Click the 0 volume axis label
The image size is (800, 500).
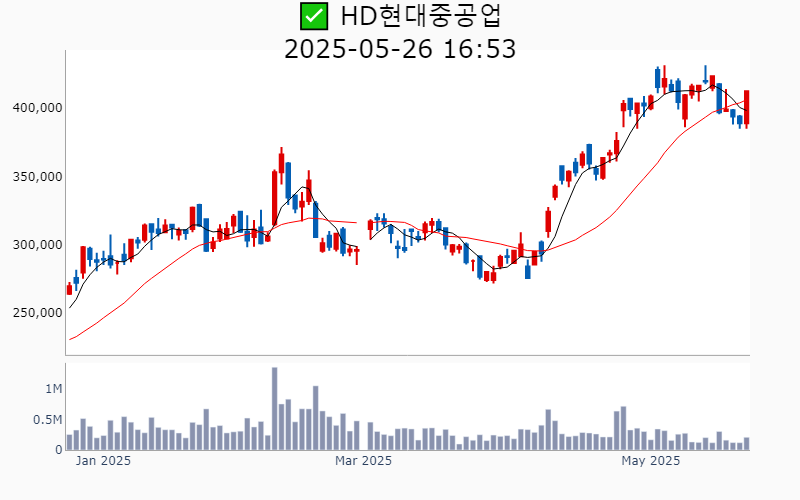tap(59, 450)
